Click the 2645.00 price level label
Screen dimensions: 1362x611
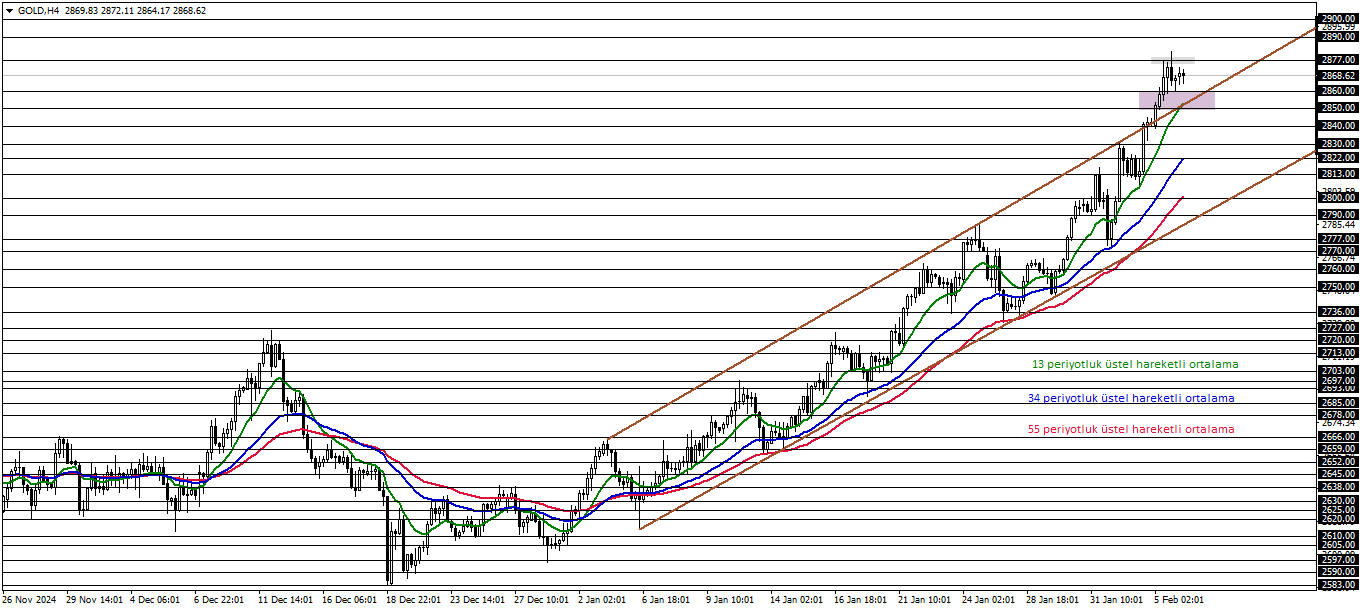click(1338, 474)
